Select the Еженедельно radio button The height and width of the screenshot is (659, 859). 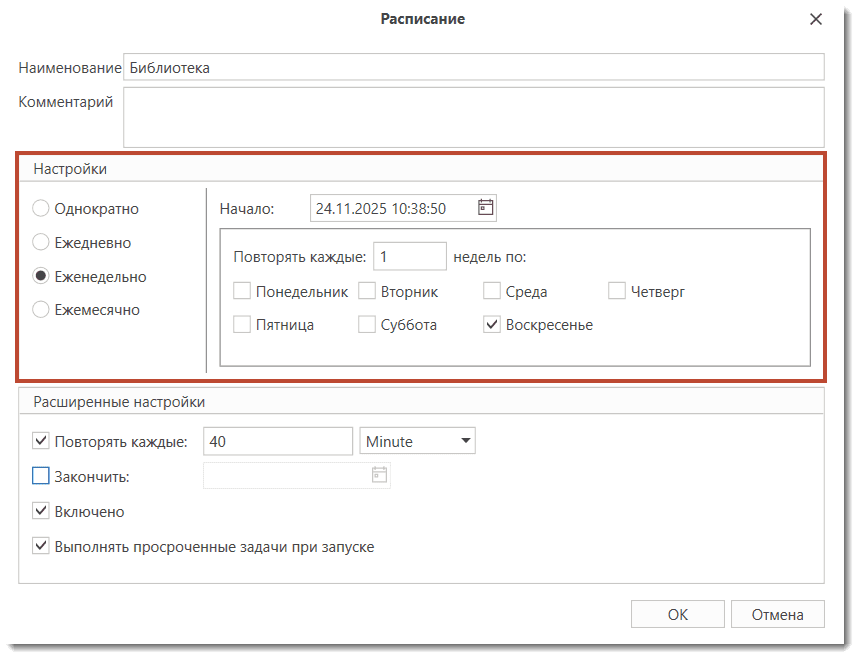click(x=41, y=276)
